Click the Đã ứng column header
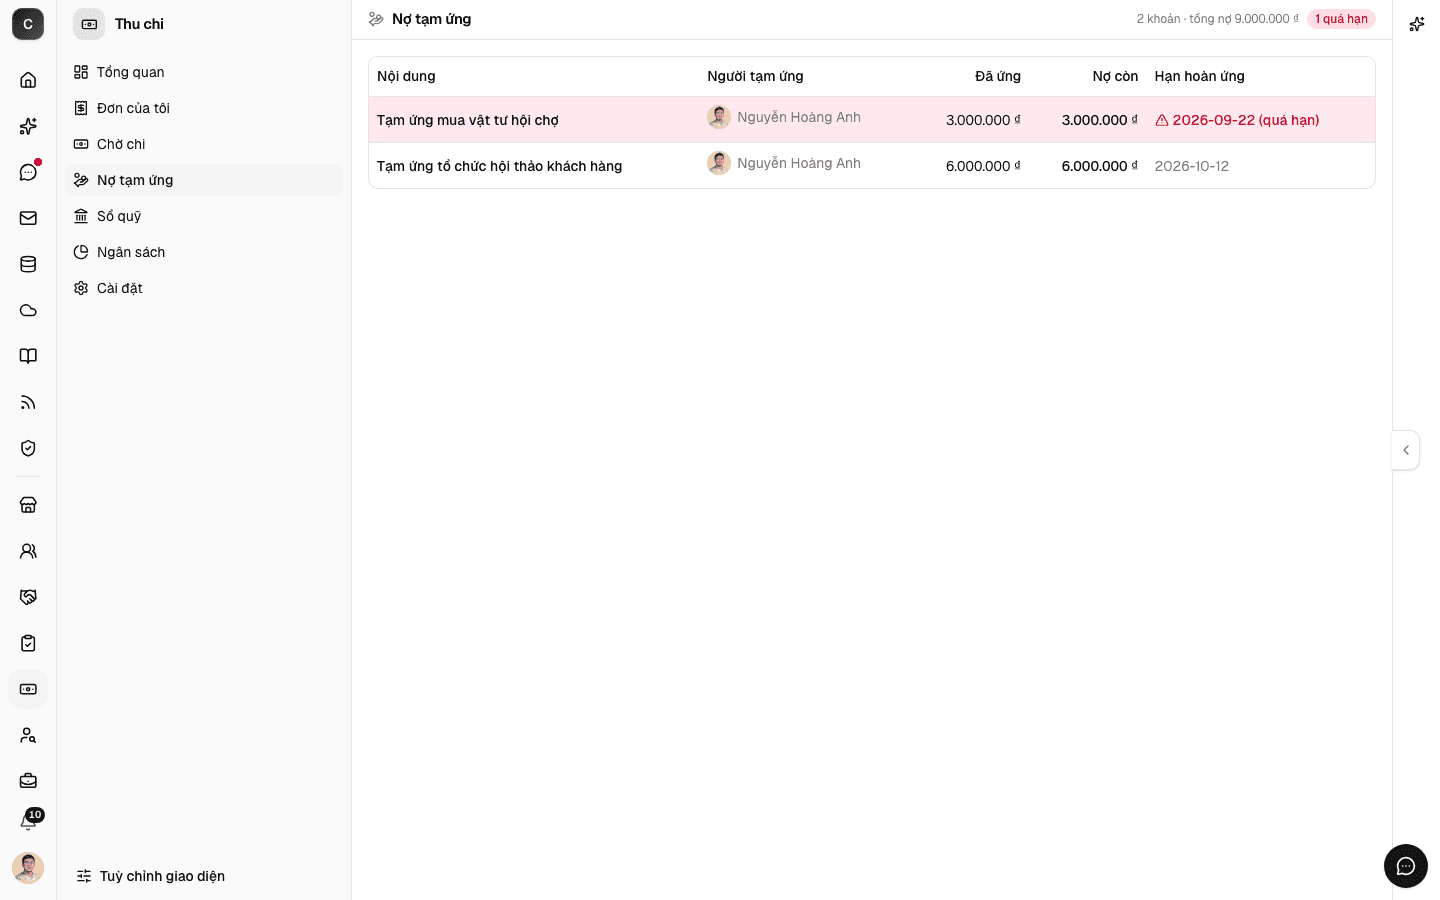The height and width of the screenshot is (900, 1440). [x=998, y=76]
